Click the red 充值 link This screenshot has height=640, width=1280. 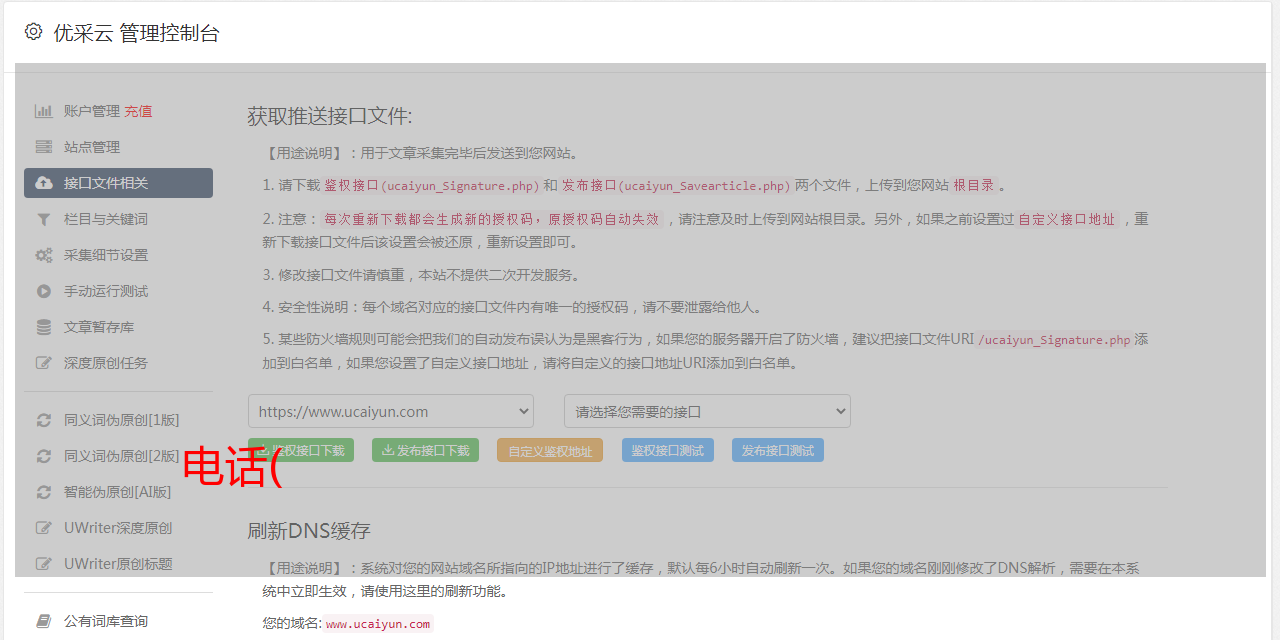[138, 111]
